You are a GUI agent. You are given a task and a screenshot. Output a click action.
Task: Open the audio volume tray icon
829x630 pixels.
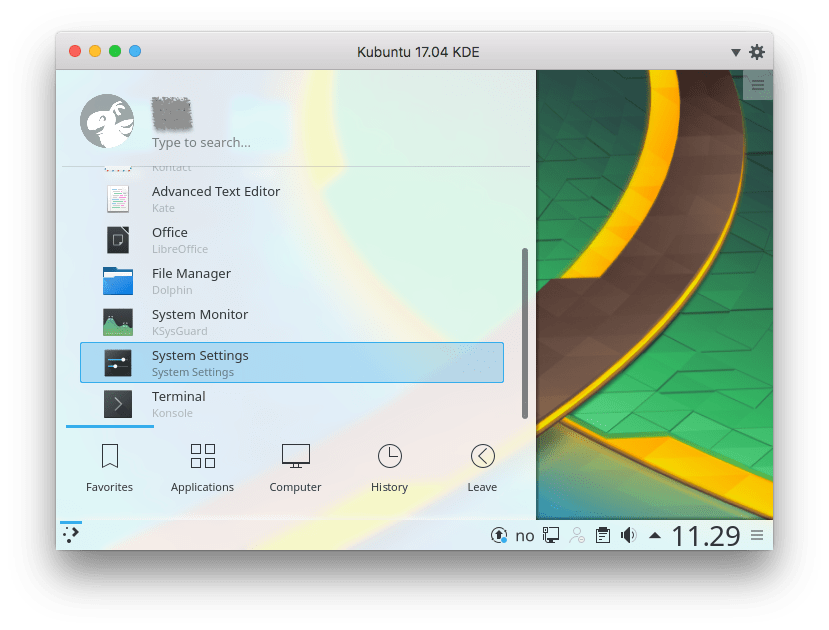pyautogui.click(x=629, y=535)
